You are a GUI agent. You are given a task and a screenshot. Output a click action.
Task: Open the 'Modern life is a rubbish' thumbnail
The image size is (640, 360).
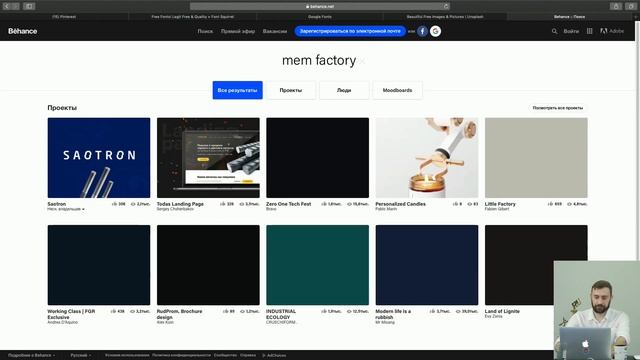(427, 265)
